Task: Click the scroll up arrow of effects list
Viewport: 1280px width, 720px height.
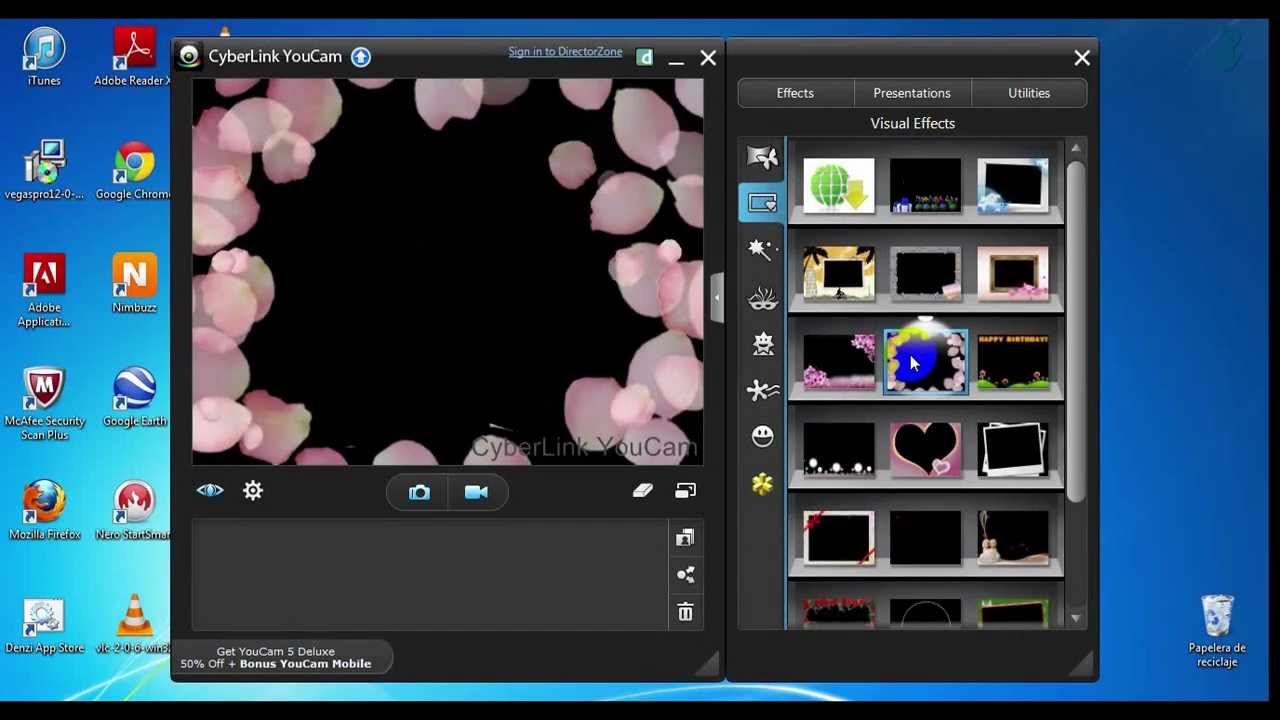Action: (x=1076, y=149)
